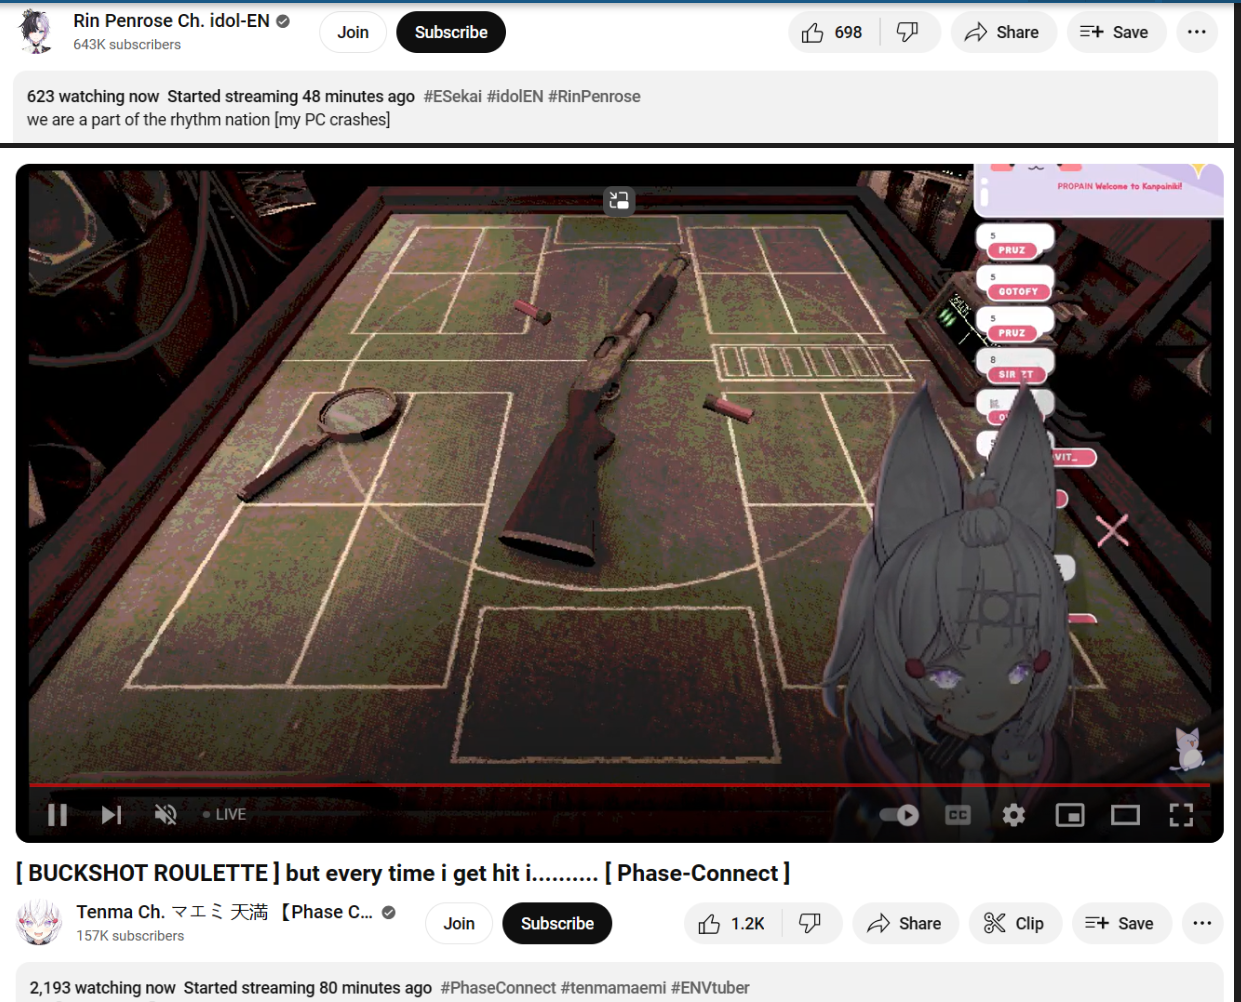This screenshot has height=1002, width=1241.
Task: Open the #RinPenrose hashtag
Action: point(594,96)
